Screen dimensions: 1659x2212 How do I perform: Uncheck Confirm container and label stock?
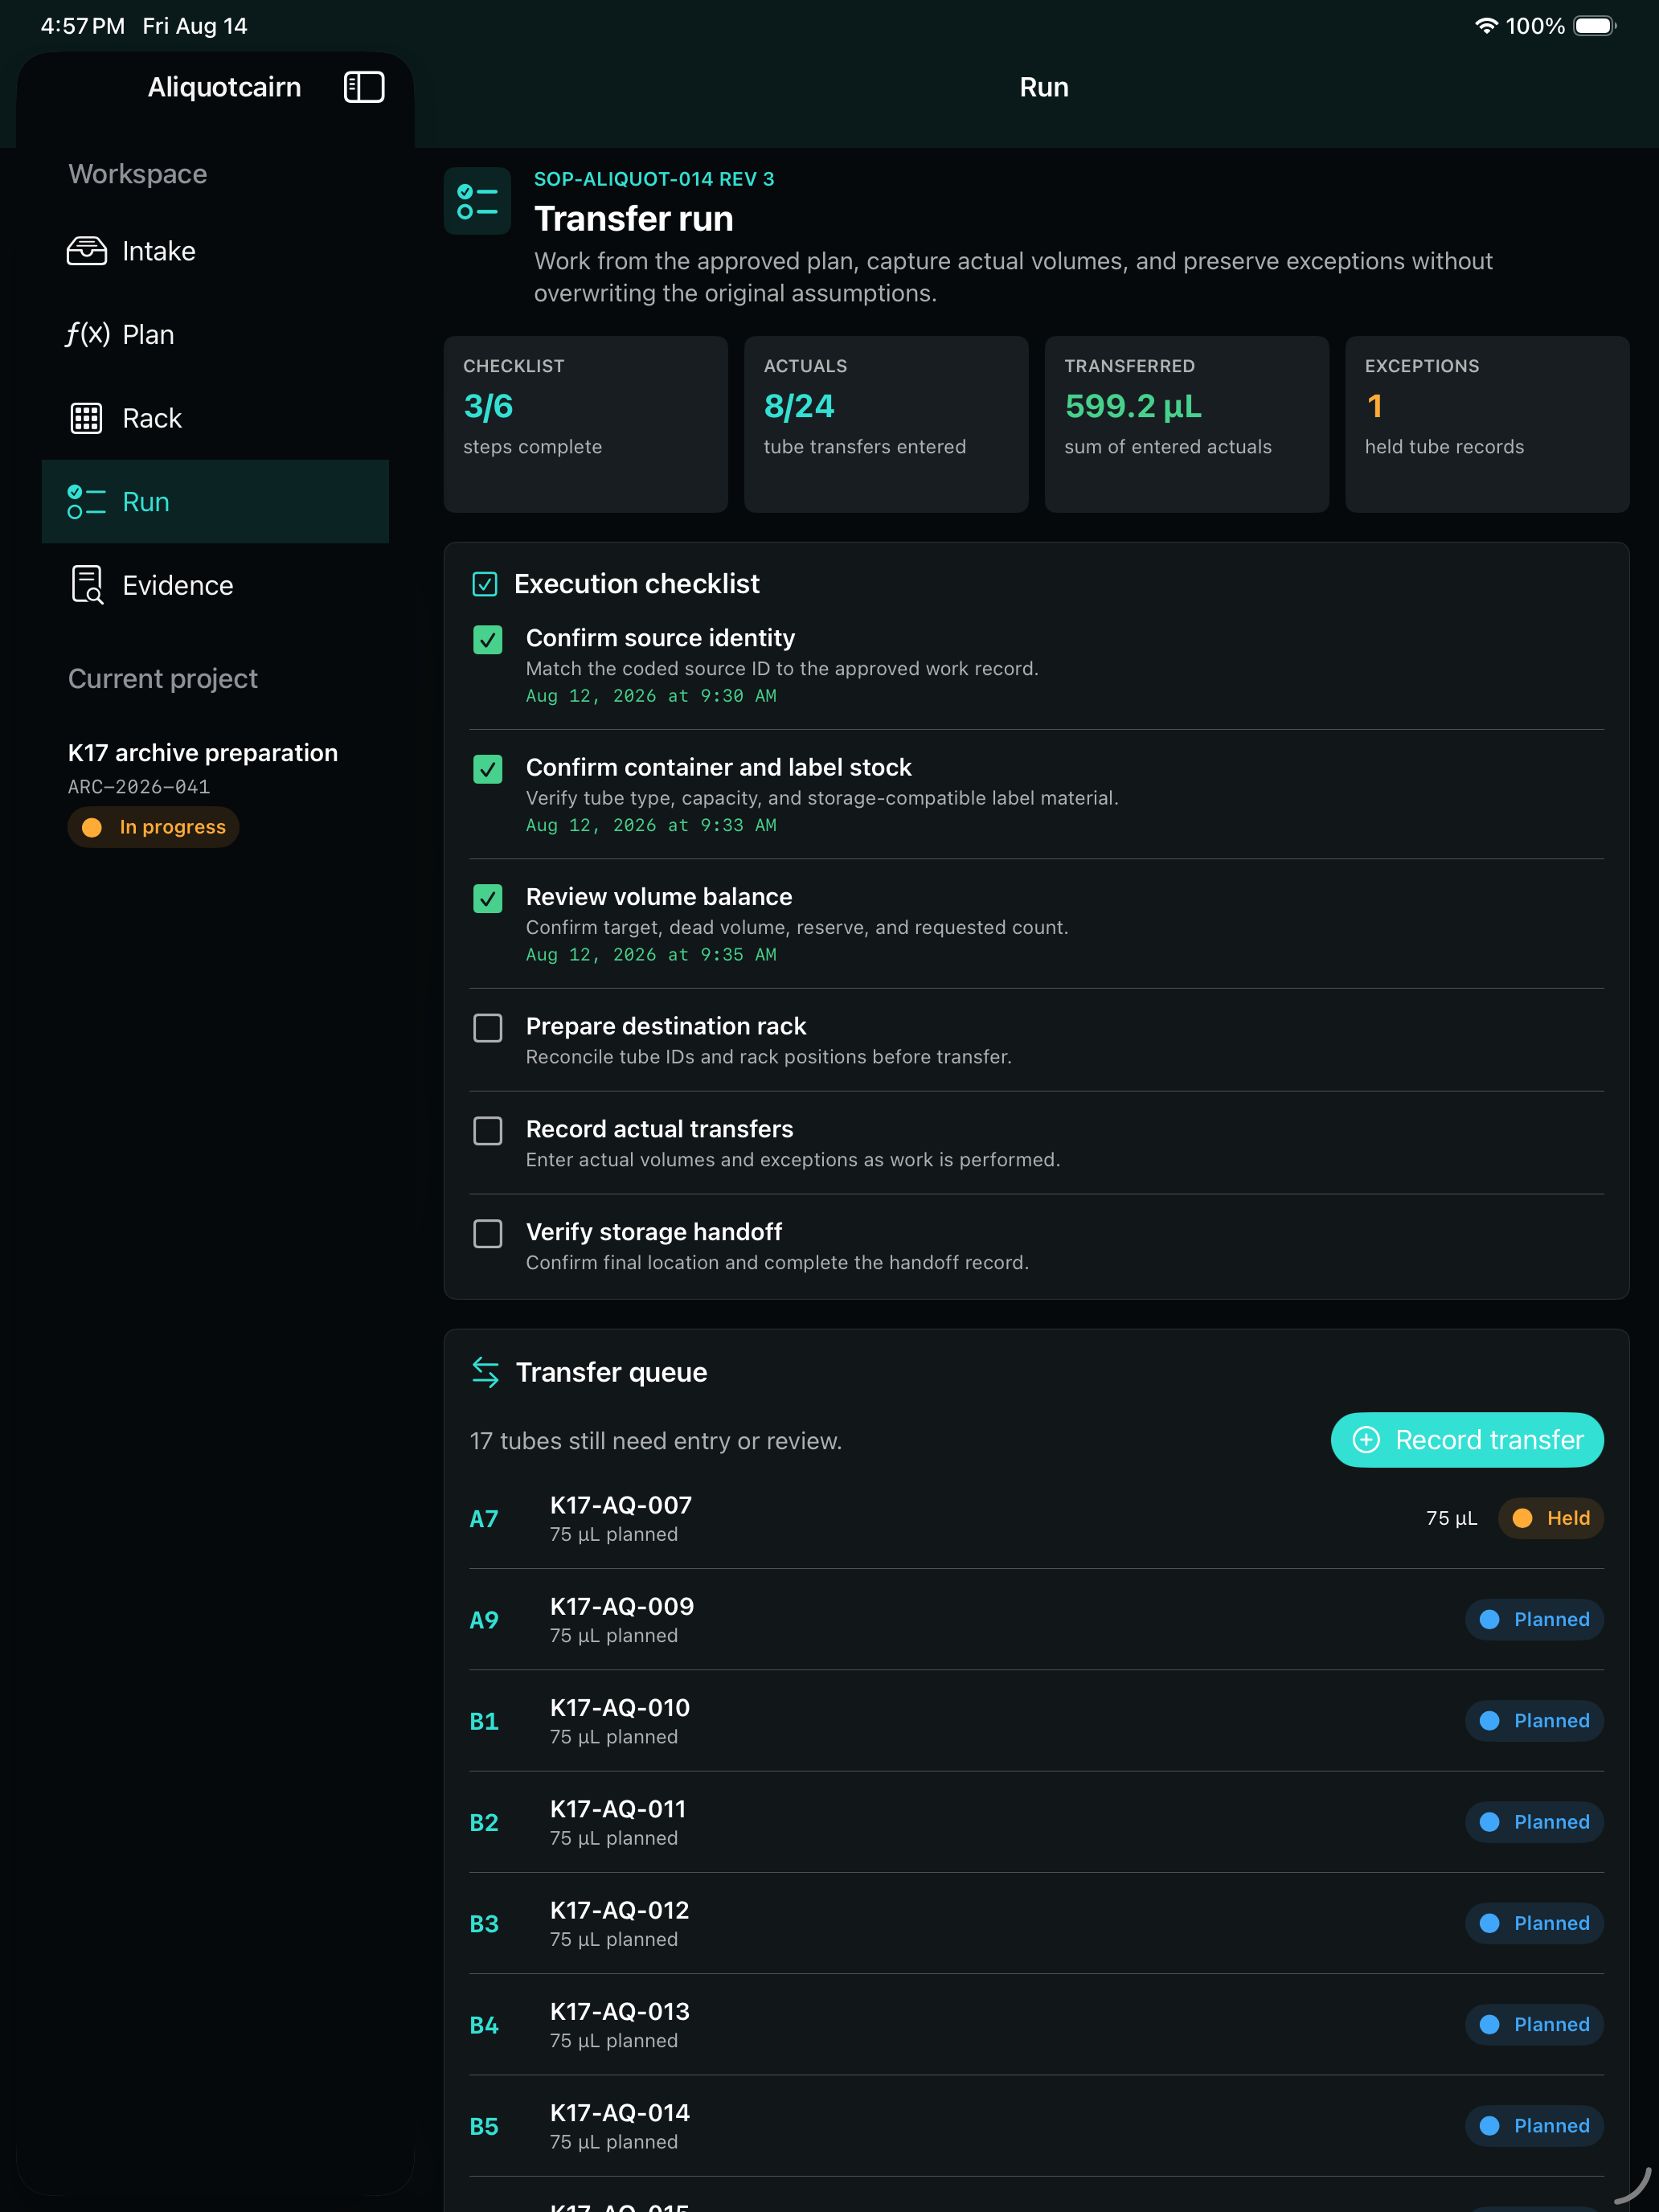coord(488,769)
